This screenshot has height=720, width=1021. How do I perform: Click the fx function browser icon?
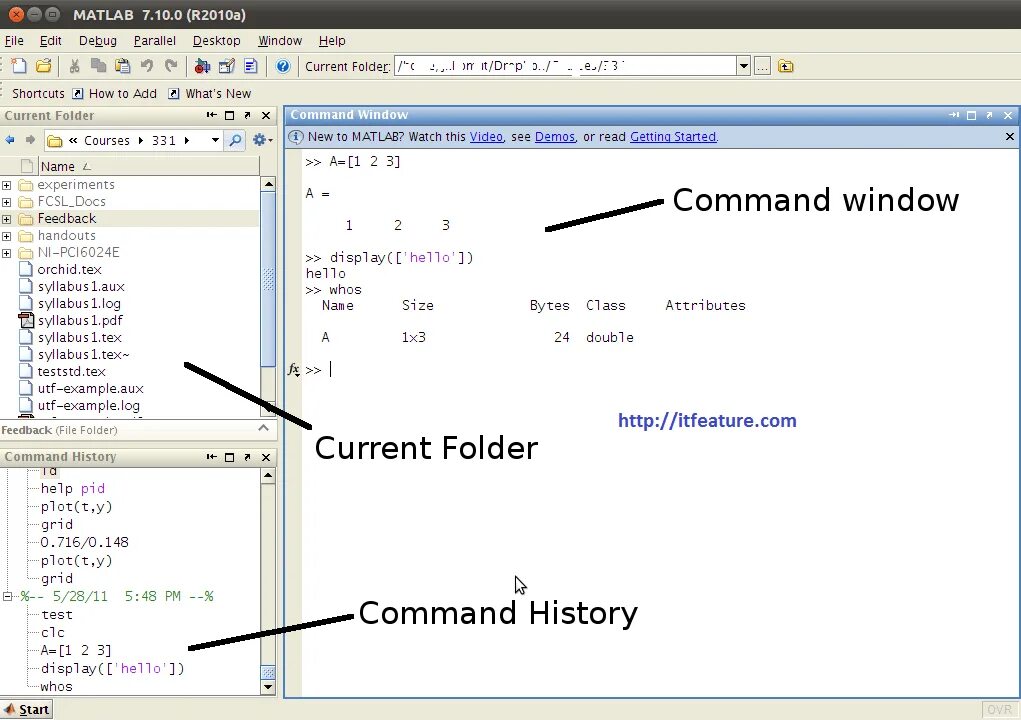tap(294, 370)
